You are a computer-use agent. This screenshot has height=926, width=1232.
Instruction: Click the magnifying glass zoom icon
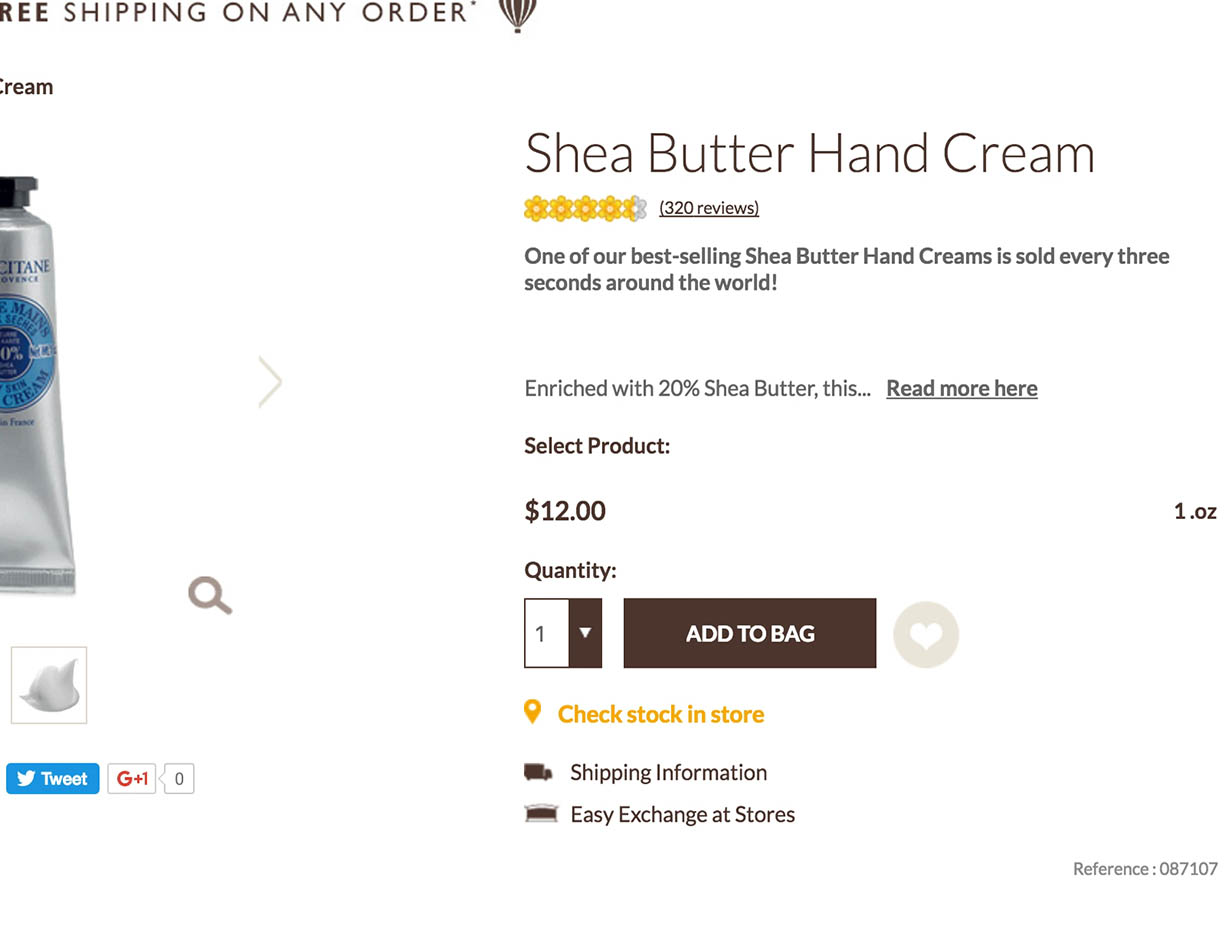pos(210,595)
